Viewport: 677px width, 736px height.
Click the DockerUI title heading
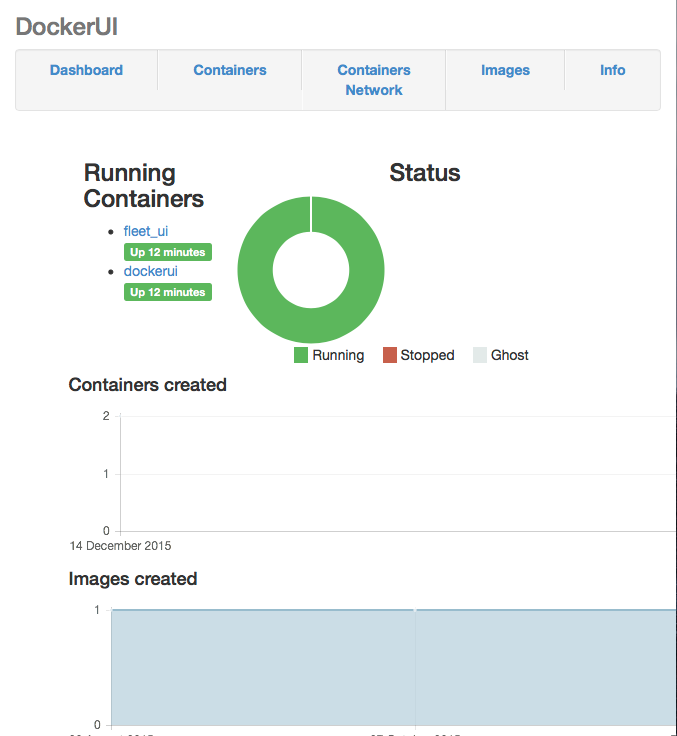tap(66, 26)
